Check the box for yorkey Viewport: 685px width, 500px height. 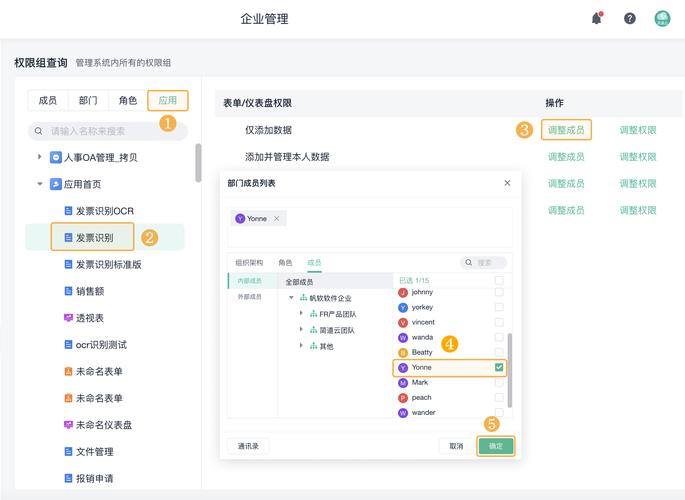point(499,307)
